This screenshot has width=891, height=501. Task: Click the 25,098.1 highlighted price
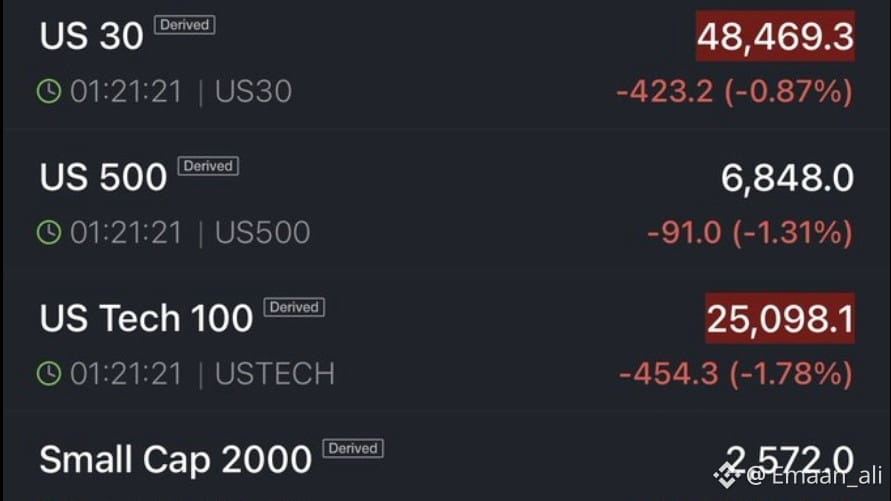(x=780, y=319)
